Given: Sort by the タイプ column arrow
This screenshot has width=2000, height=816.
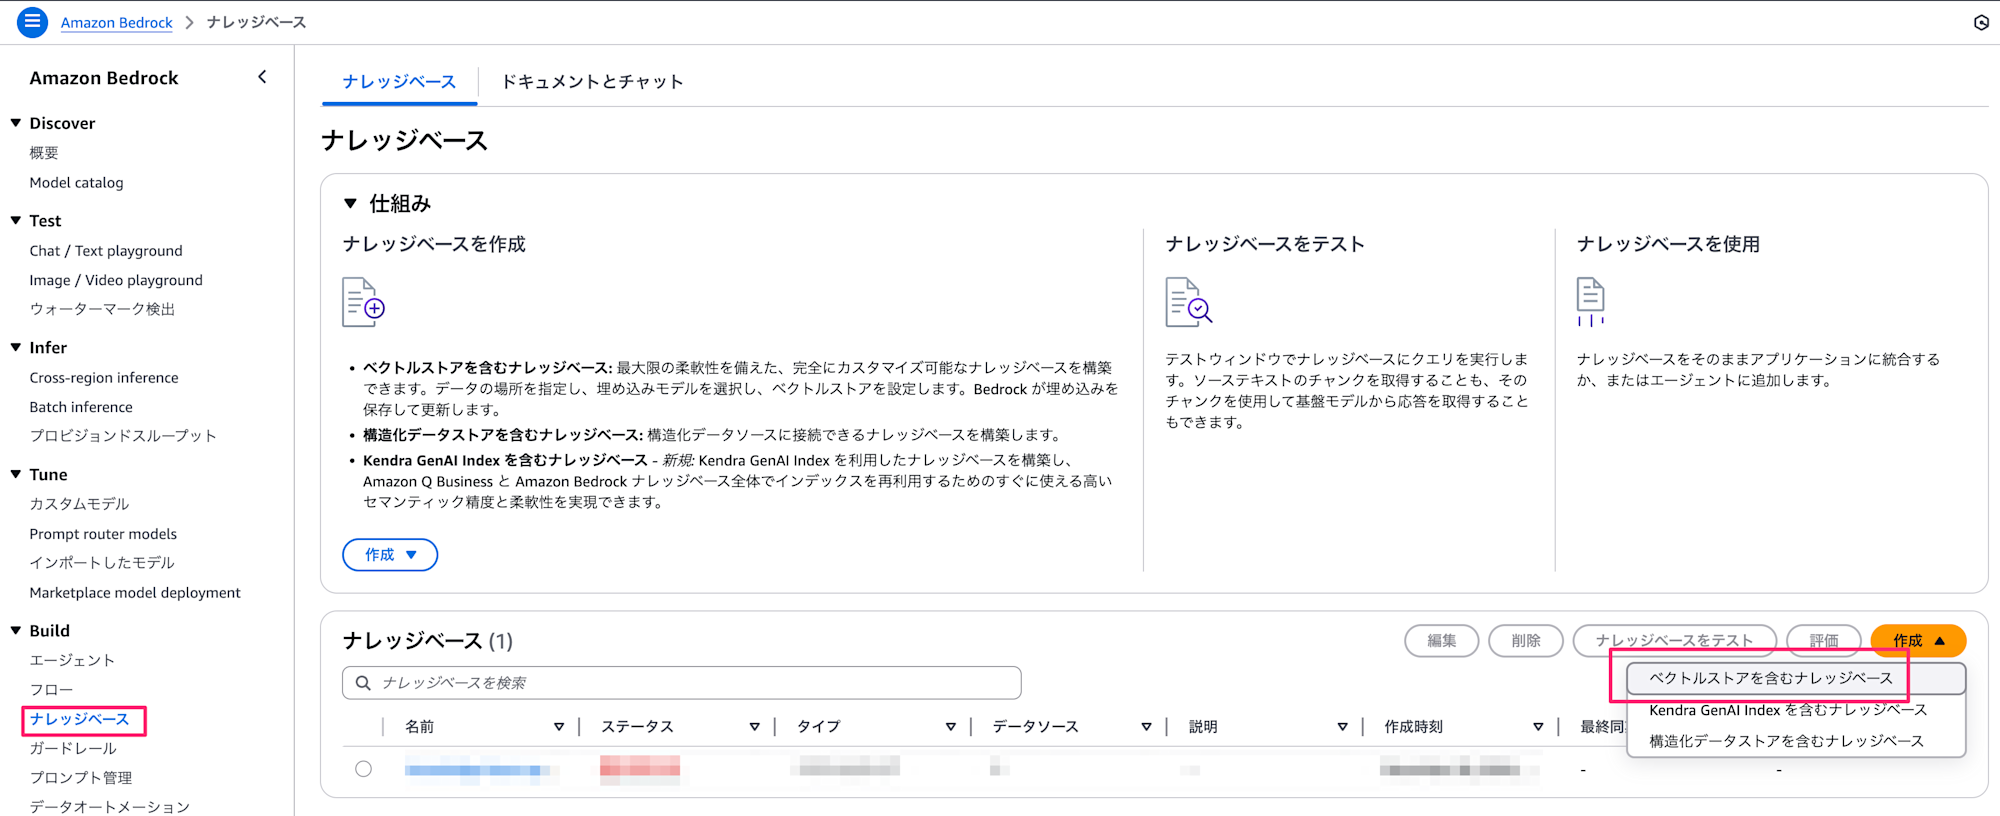Looking at the screenshot, I should click(x=951, y=727).
